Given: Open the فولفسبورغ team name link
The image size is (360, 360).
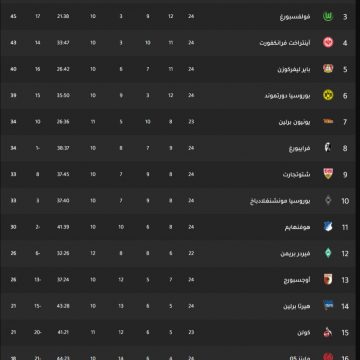Looking at the screenshot, I should [x=295, y=16].
